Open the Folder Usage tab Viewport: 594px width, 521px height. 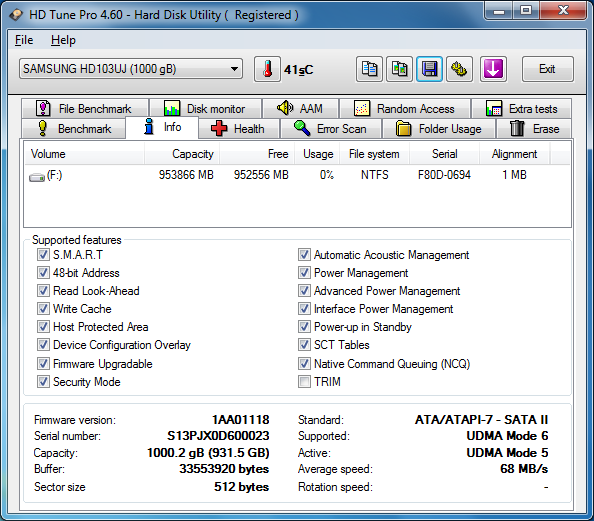[439, 129]
